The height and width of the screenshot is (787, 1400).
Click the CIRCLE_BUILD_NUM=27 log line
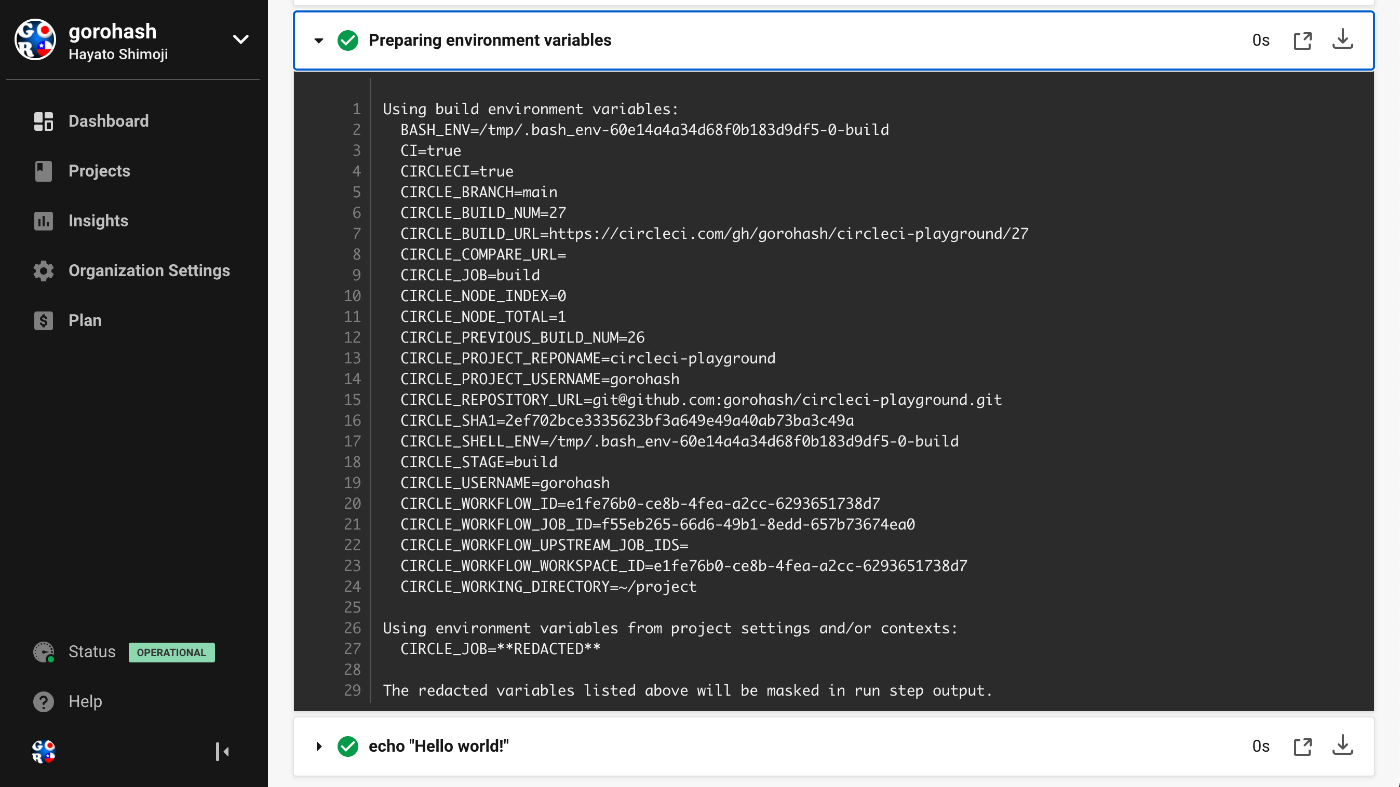coord(483,213)
